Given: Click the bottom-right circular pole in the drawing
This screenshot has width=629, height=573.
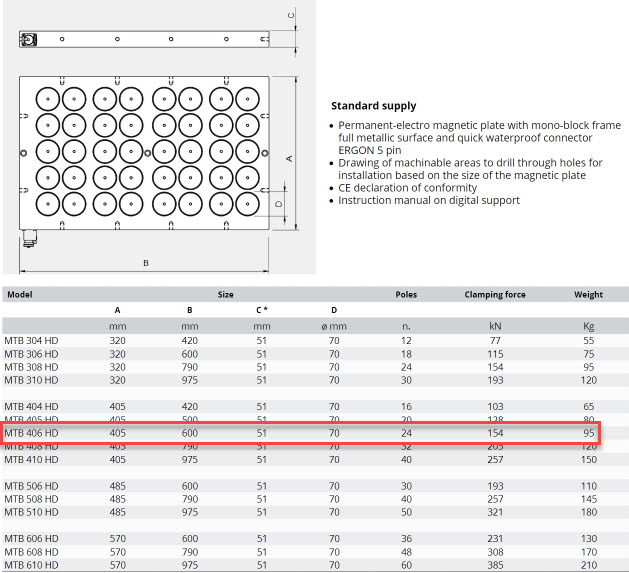Looking at the screenshot, I should coord(247,204).
